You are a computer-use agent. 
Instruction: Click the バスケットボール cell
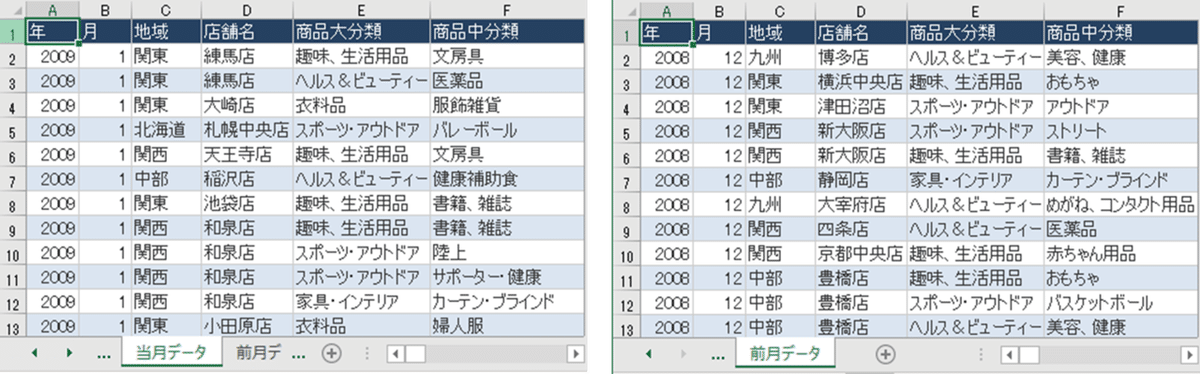[x=1120, y=302]
